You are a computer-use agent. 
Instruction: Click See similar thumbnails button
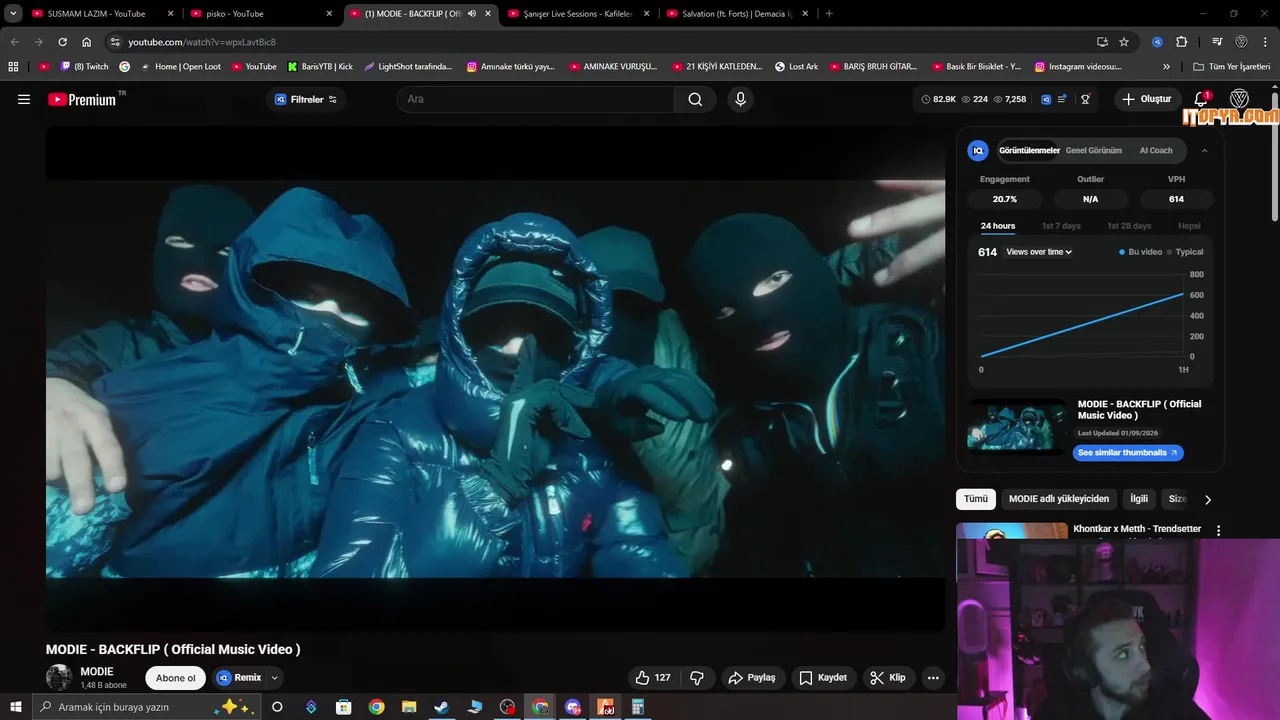coord(1128,453)
